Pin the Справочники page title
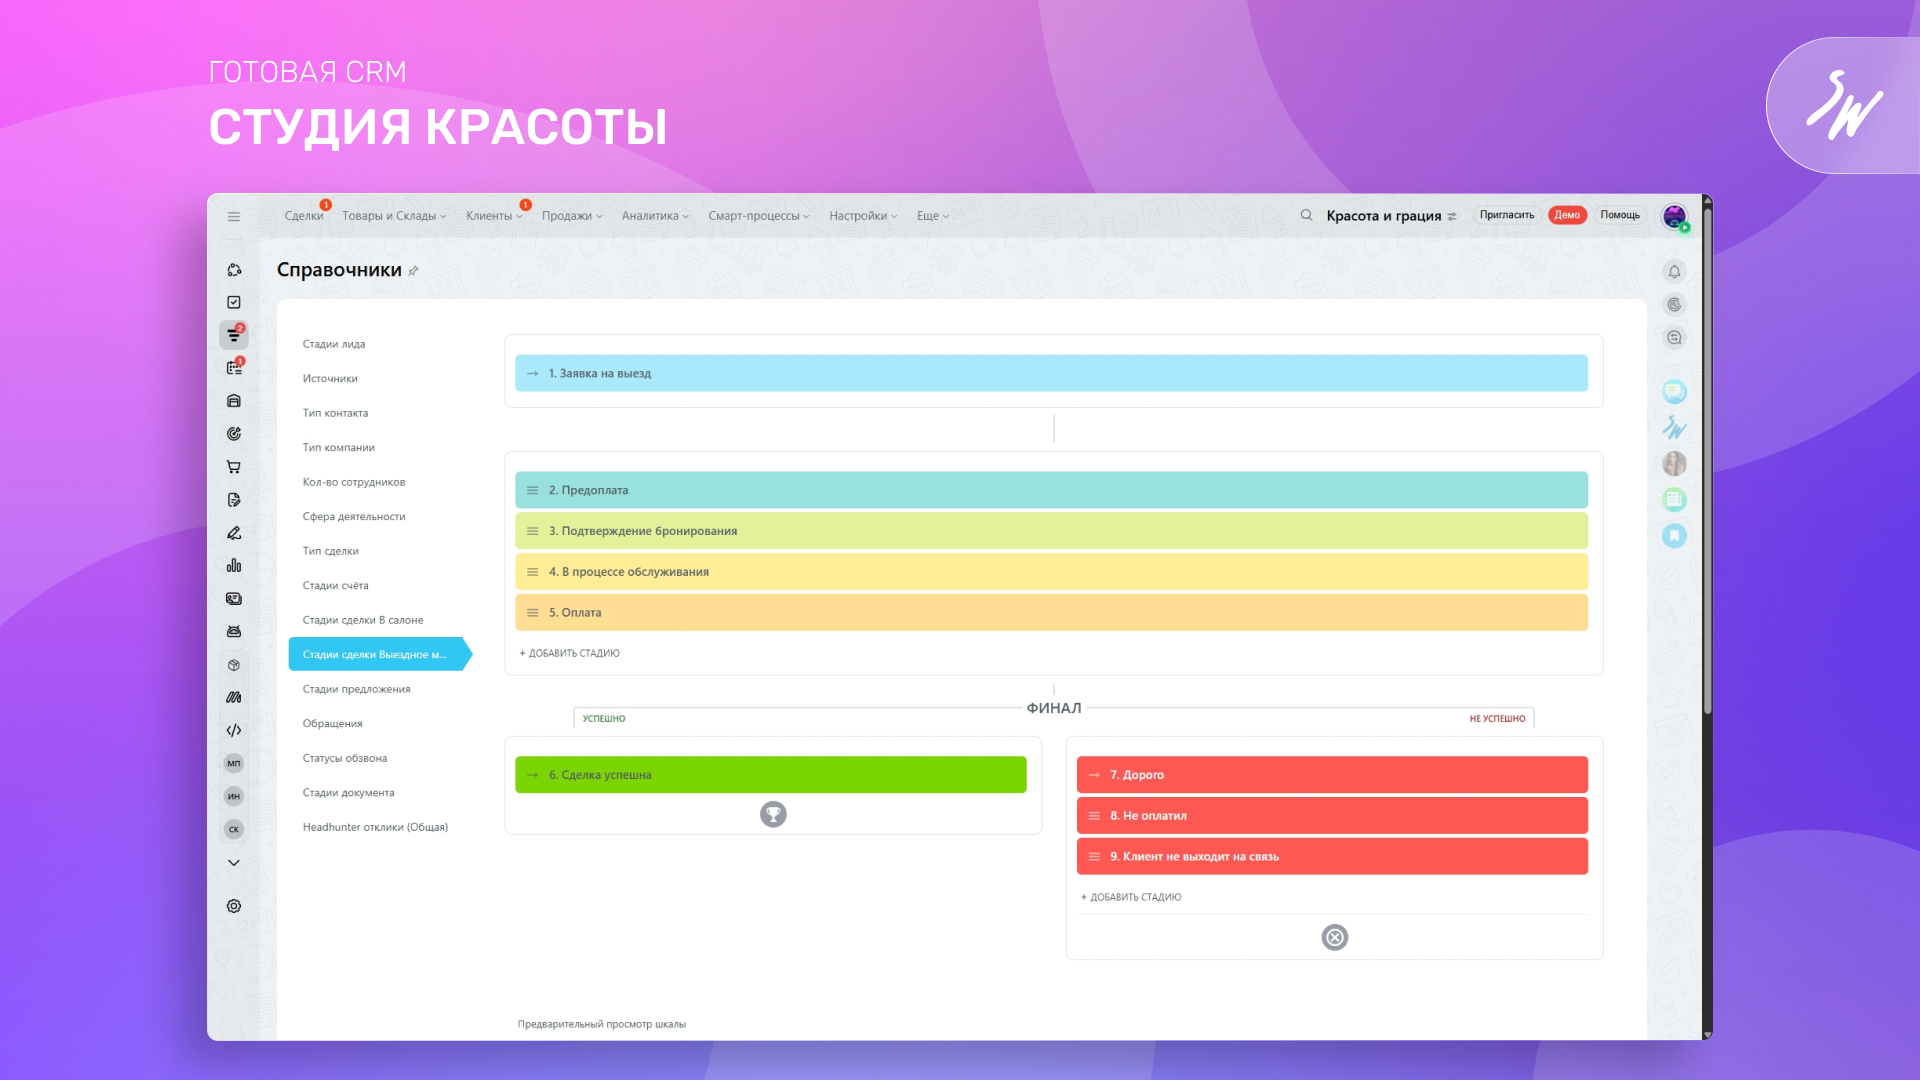This screenshot has width=1920, height=1080. coord(414,271)
